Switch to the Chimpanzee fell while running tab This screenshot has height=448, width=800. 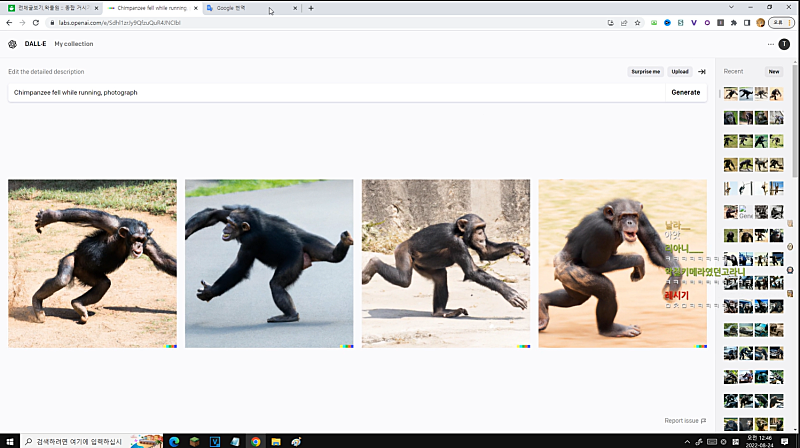point(152,8)
